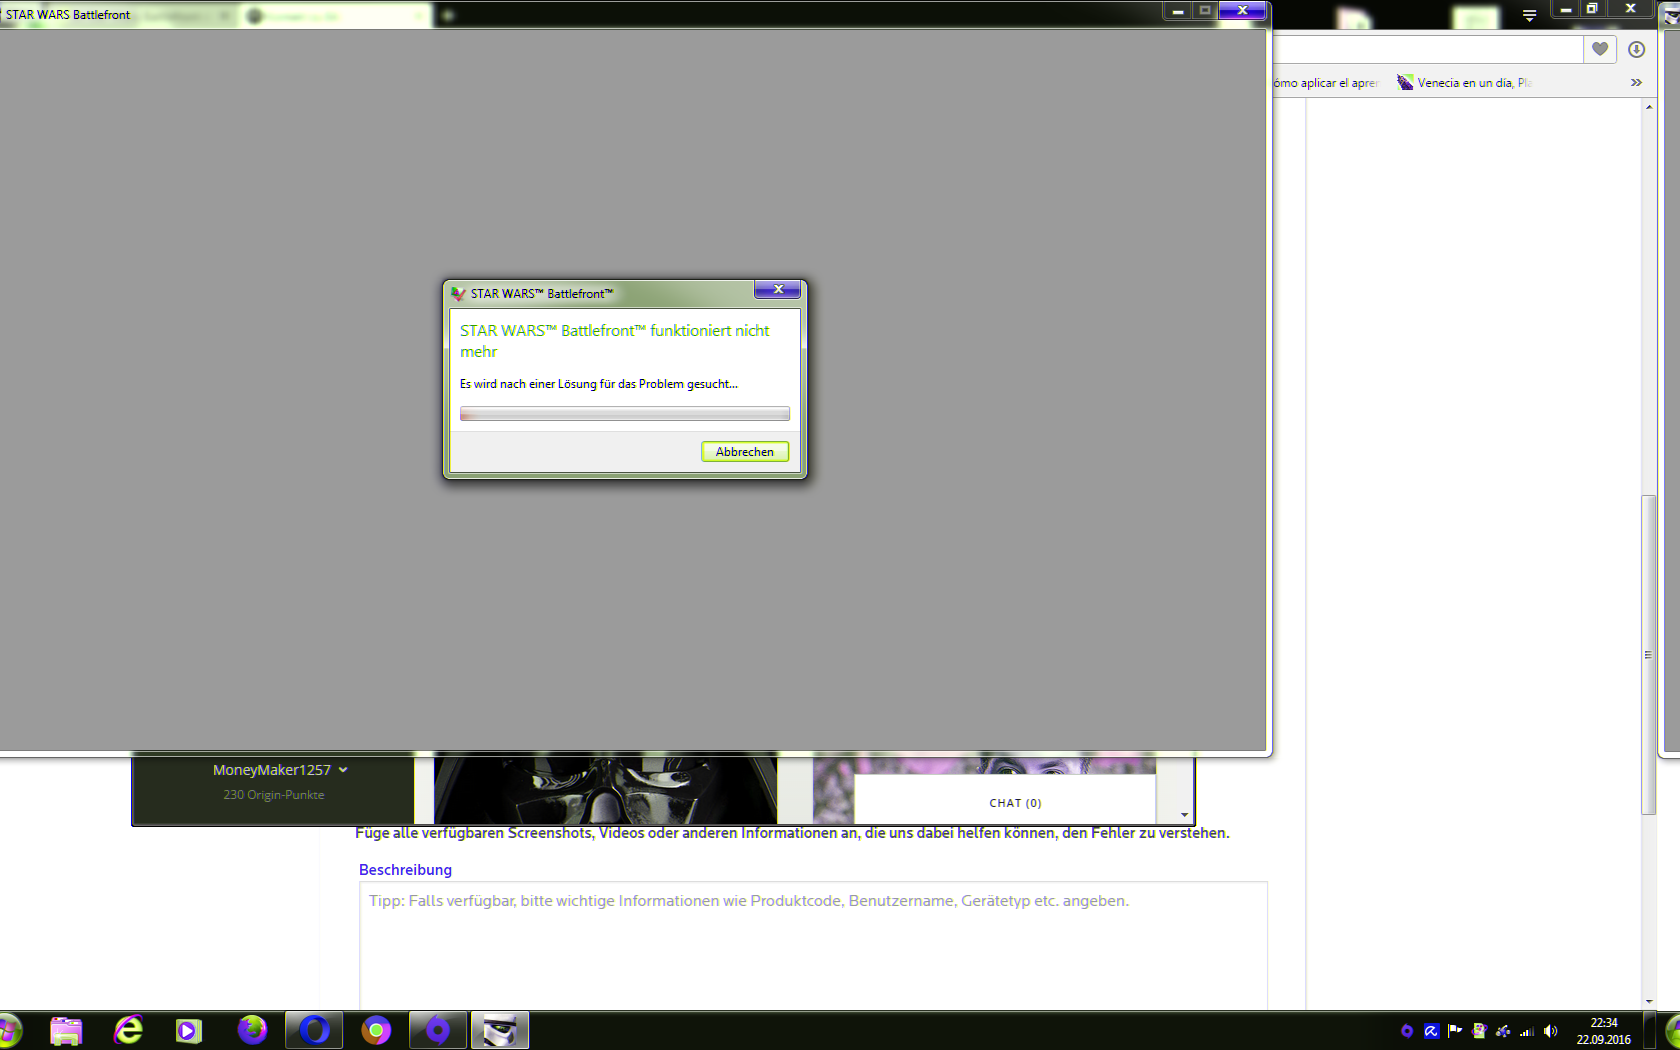Switch to Opera browser in taskbar
This screenshot has height=1050, width=1680.
[x=314, y=1030]
